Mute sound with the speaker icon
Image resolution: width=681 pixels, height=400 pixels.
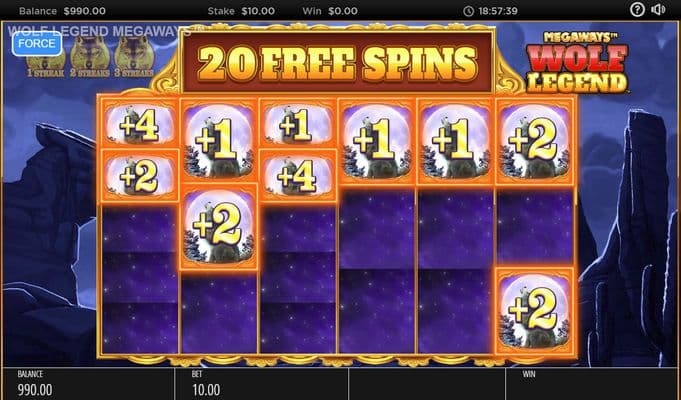pyautogui.click(x=658, y=10)
